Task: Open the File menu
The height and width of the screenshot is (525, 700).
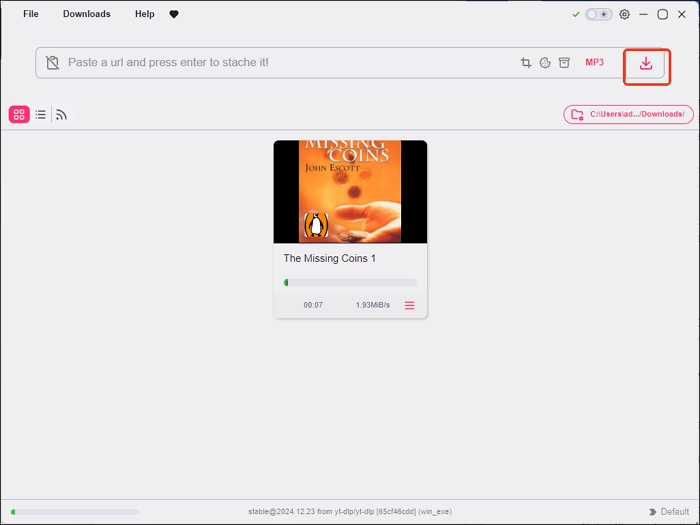Action: [31, 15]
